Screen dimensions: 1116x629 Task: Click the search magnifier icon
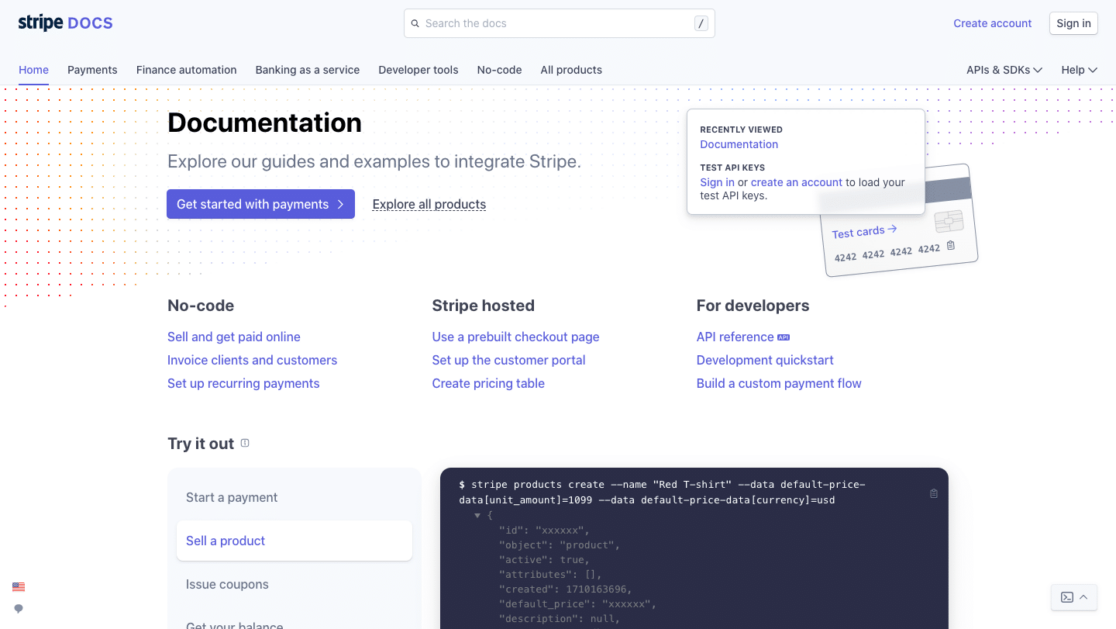pos(415,23)
